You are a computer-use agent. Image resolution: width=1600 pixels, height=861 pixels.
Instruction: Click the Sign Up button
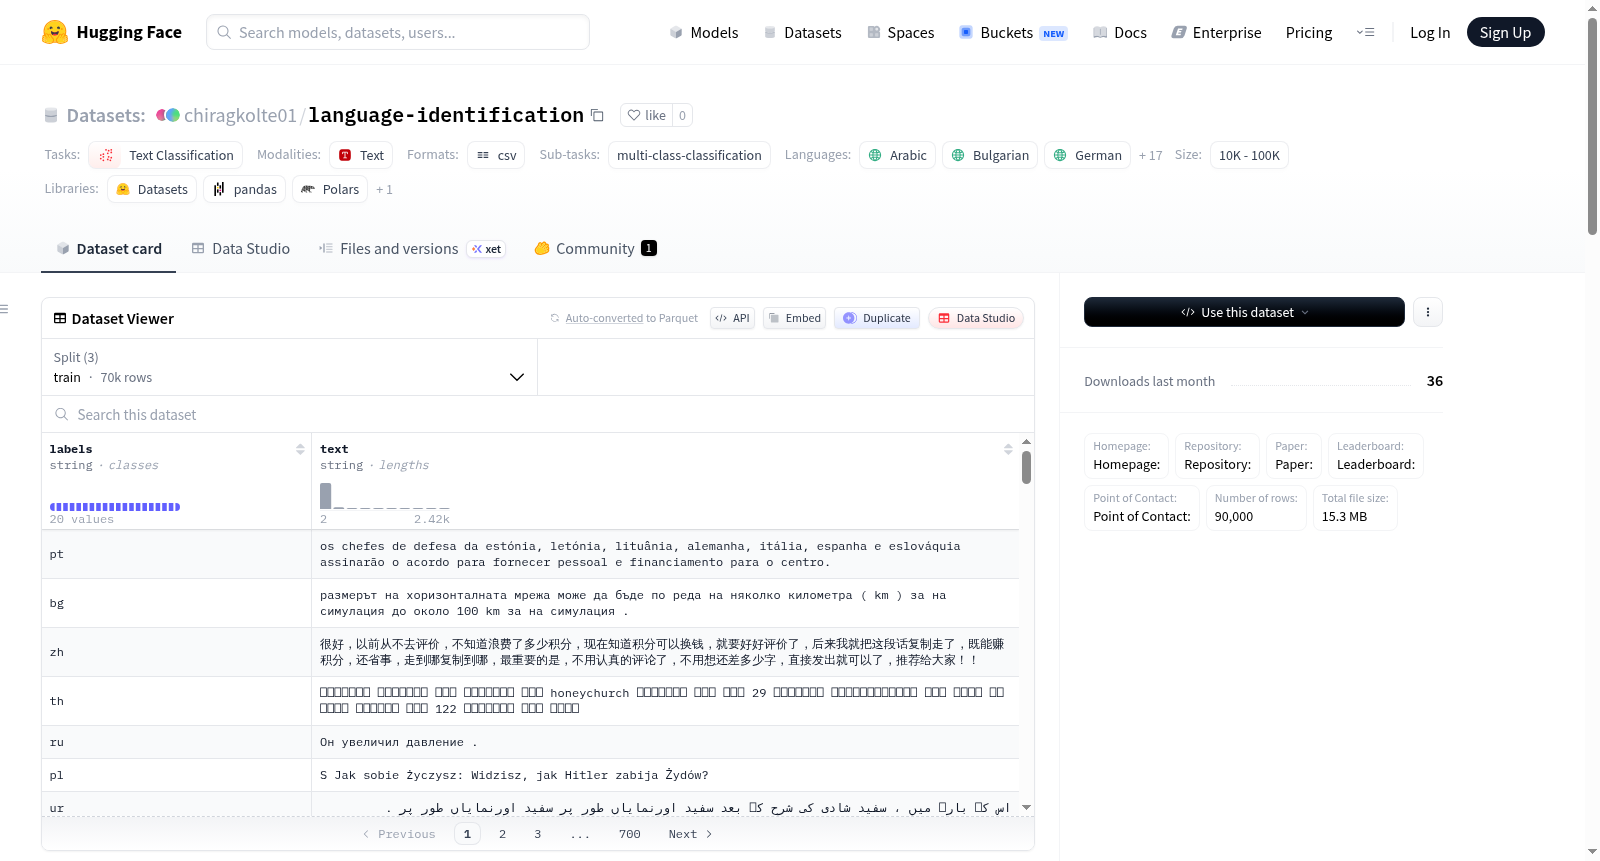point(1505,33)
